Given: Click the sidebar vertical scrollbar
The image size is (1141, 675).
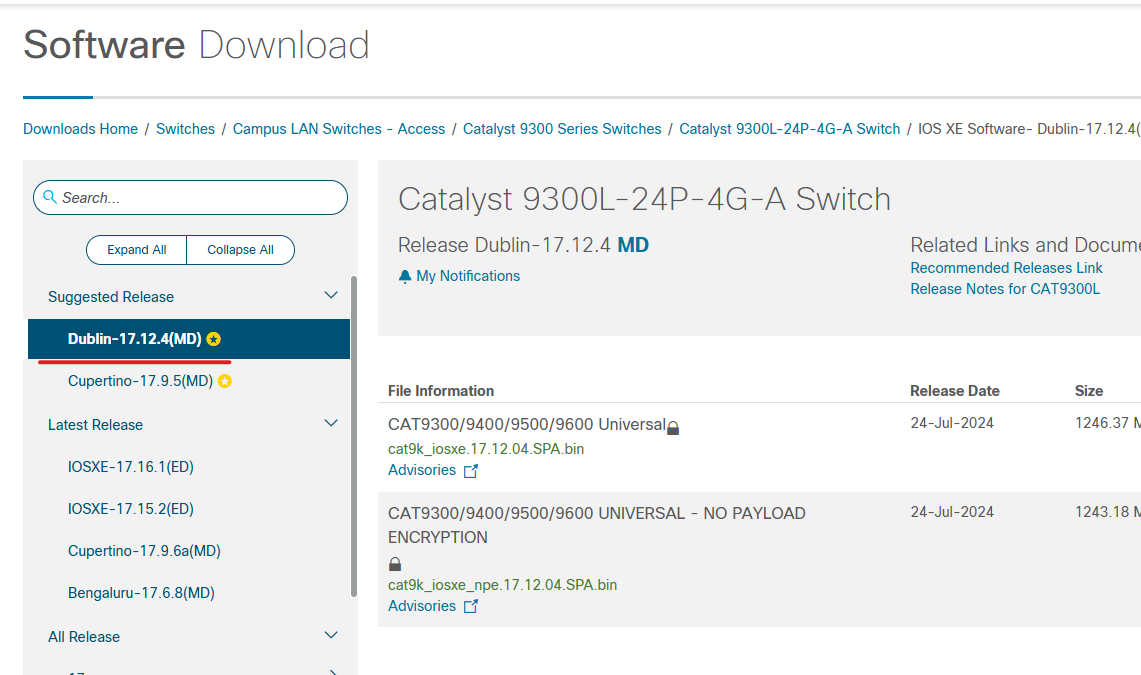Looking at the screenshot, I should [354, 436].
